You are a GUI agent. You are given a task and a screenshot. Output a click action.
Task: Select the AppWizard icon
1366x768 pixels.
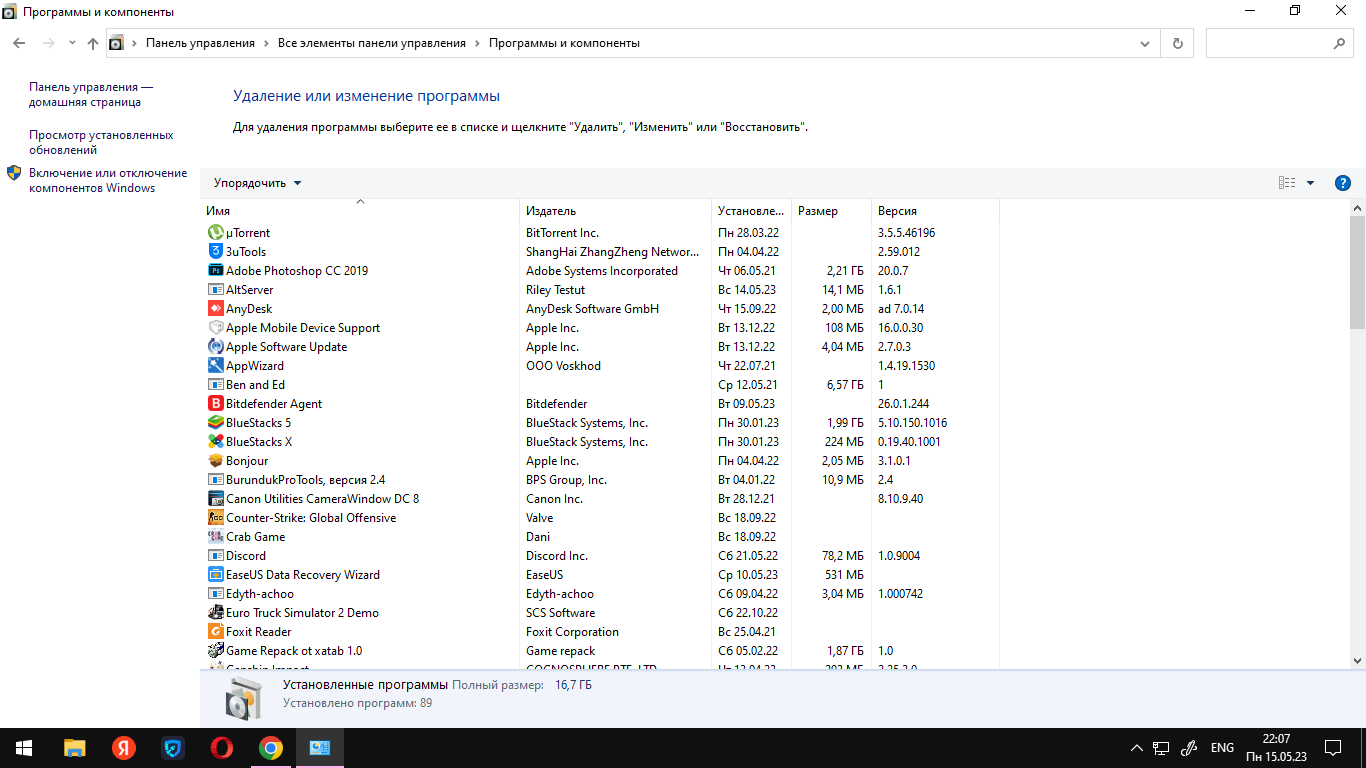pos(216,366)
